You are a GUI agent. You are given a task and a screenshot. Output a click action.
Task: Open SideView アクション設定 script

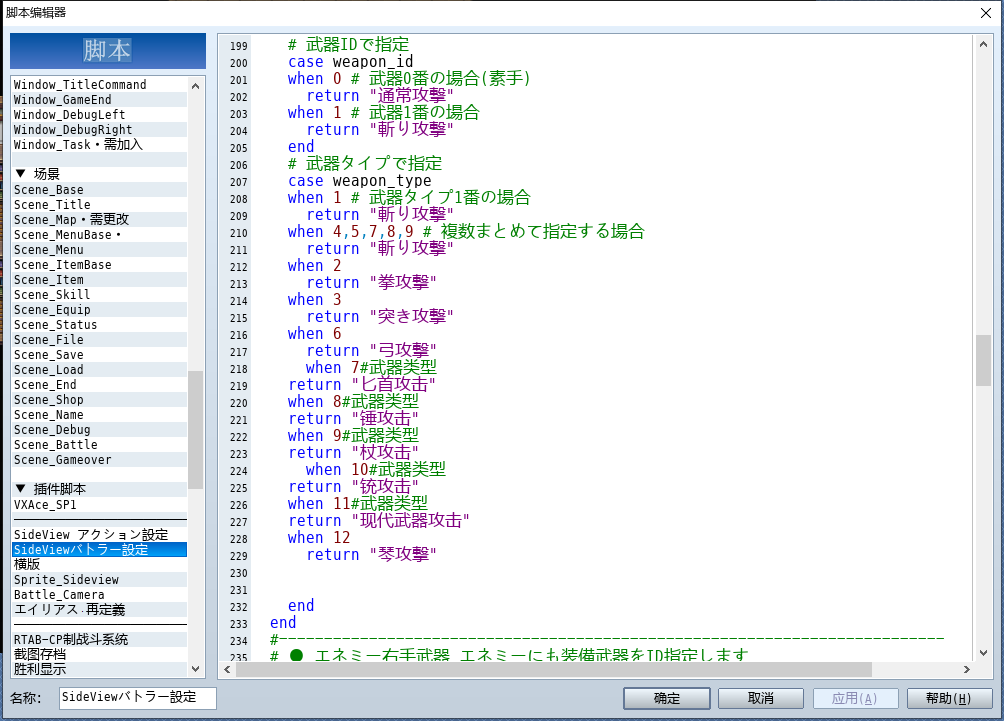pos(99,535)
